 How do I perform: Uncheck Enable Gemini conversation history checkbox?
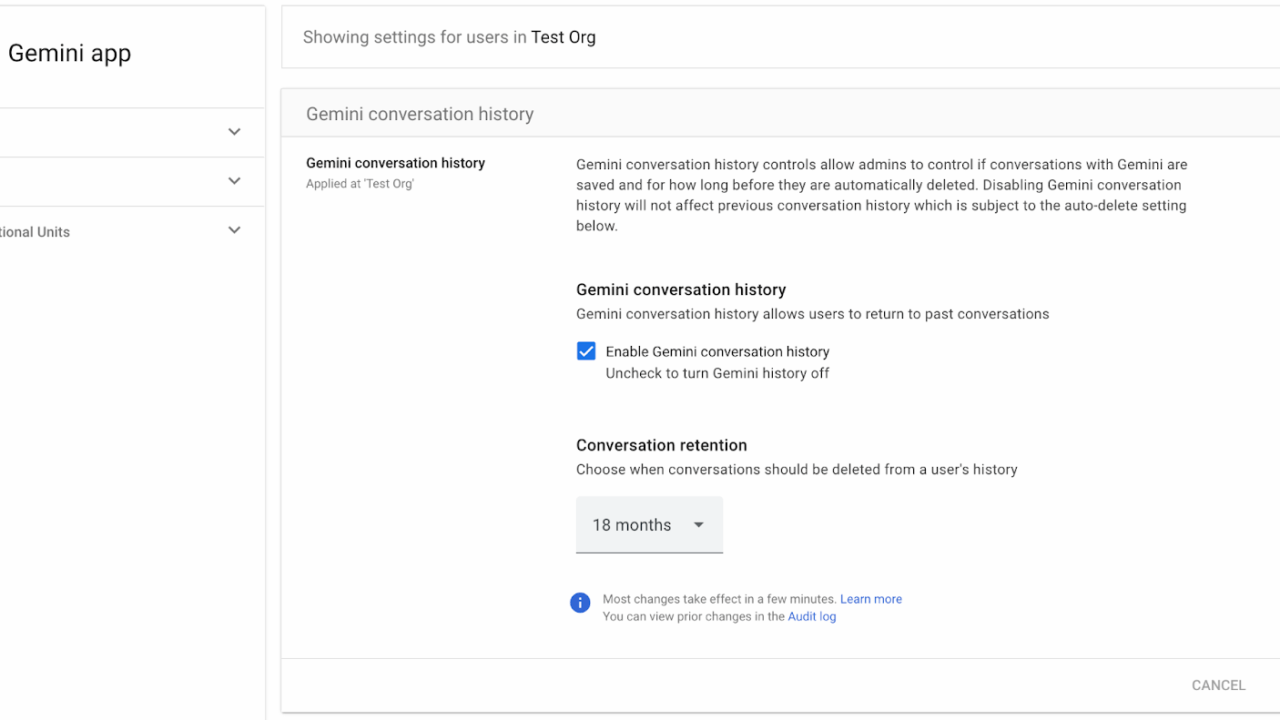pos(586,351)
